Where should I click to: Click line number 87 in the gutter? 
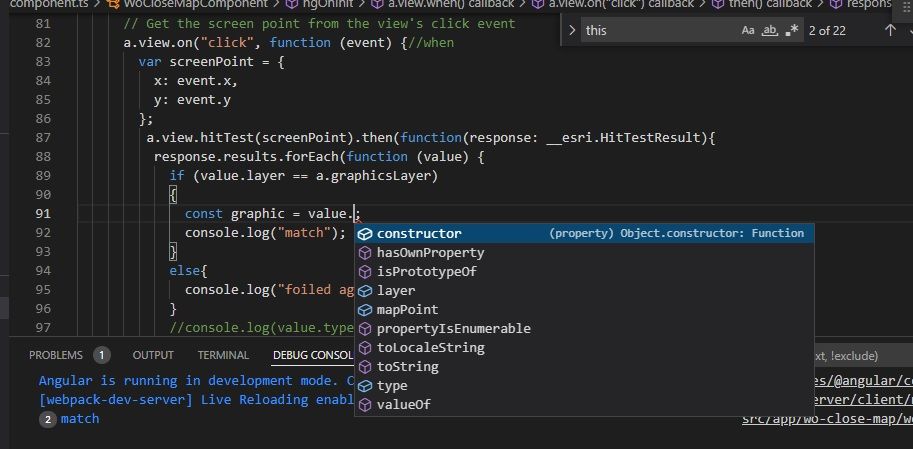(x=43, y=138)
